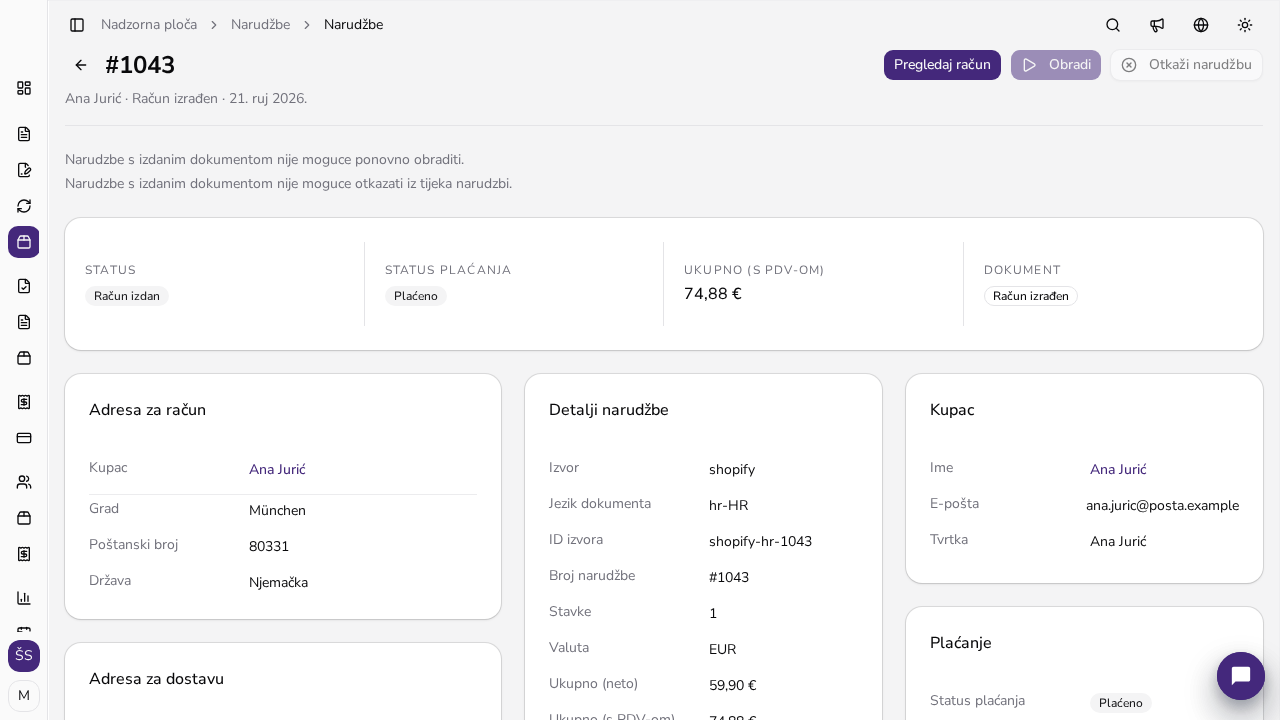The height and width of the screenshot is (720, 1280).
Task: Open the search icon in header
Action: coord(1113,25)
